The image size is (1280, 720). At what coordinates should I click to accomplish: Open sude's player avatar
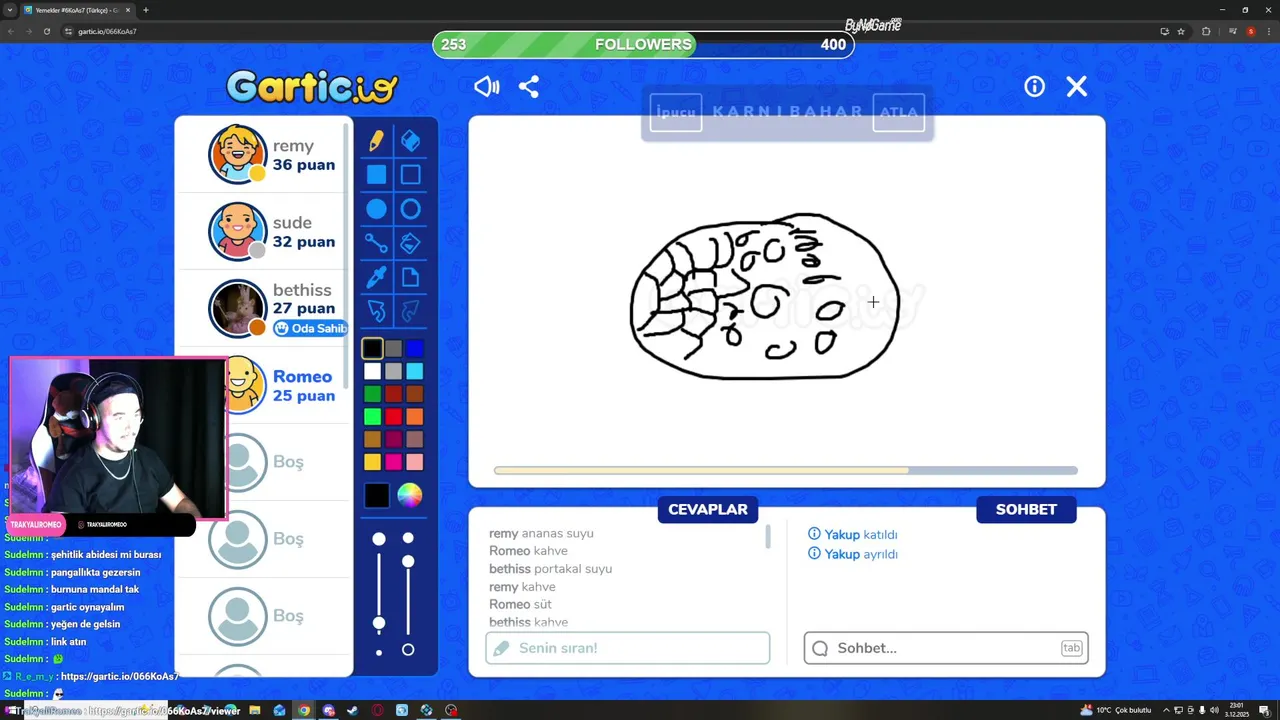238,232
